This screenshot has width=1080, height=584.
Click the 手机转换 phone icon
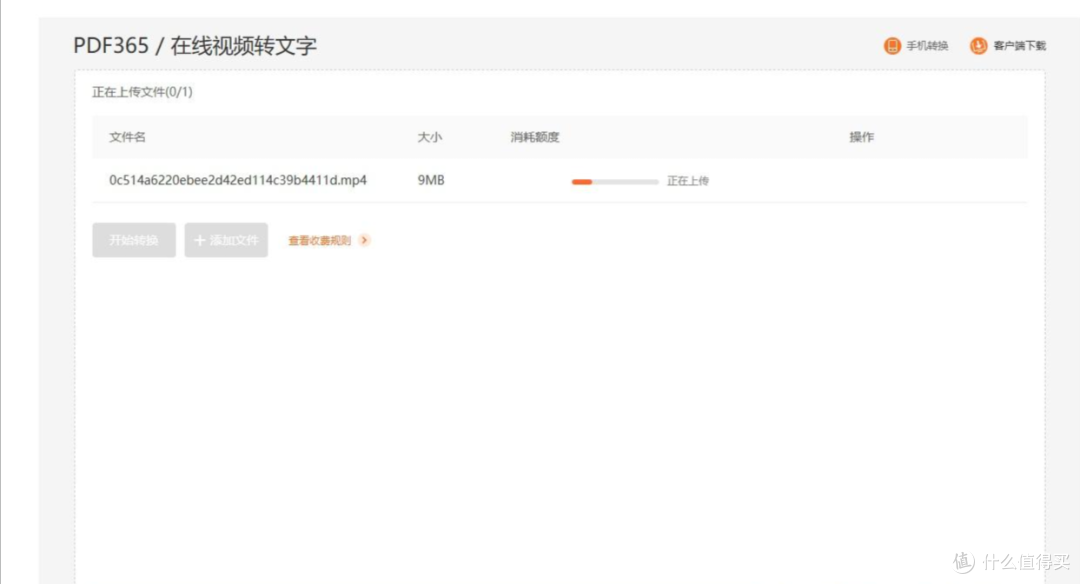(x=892, y=46)
